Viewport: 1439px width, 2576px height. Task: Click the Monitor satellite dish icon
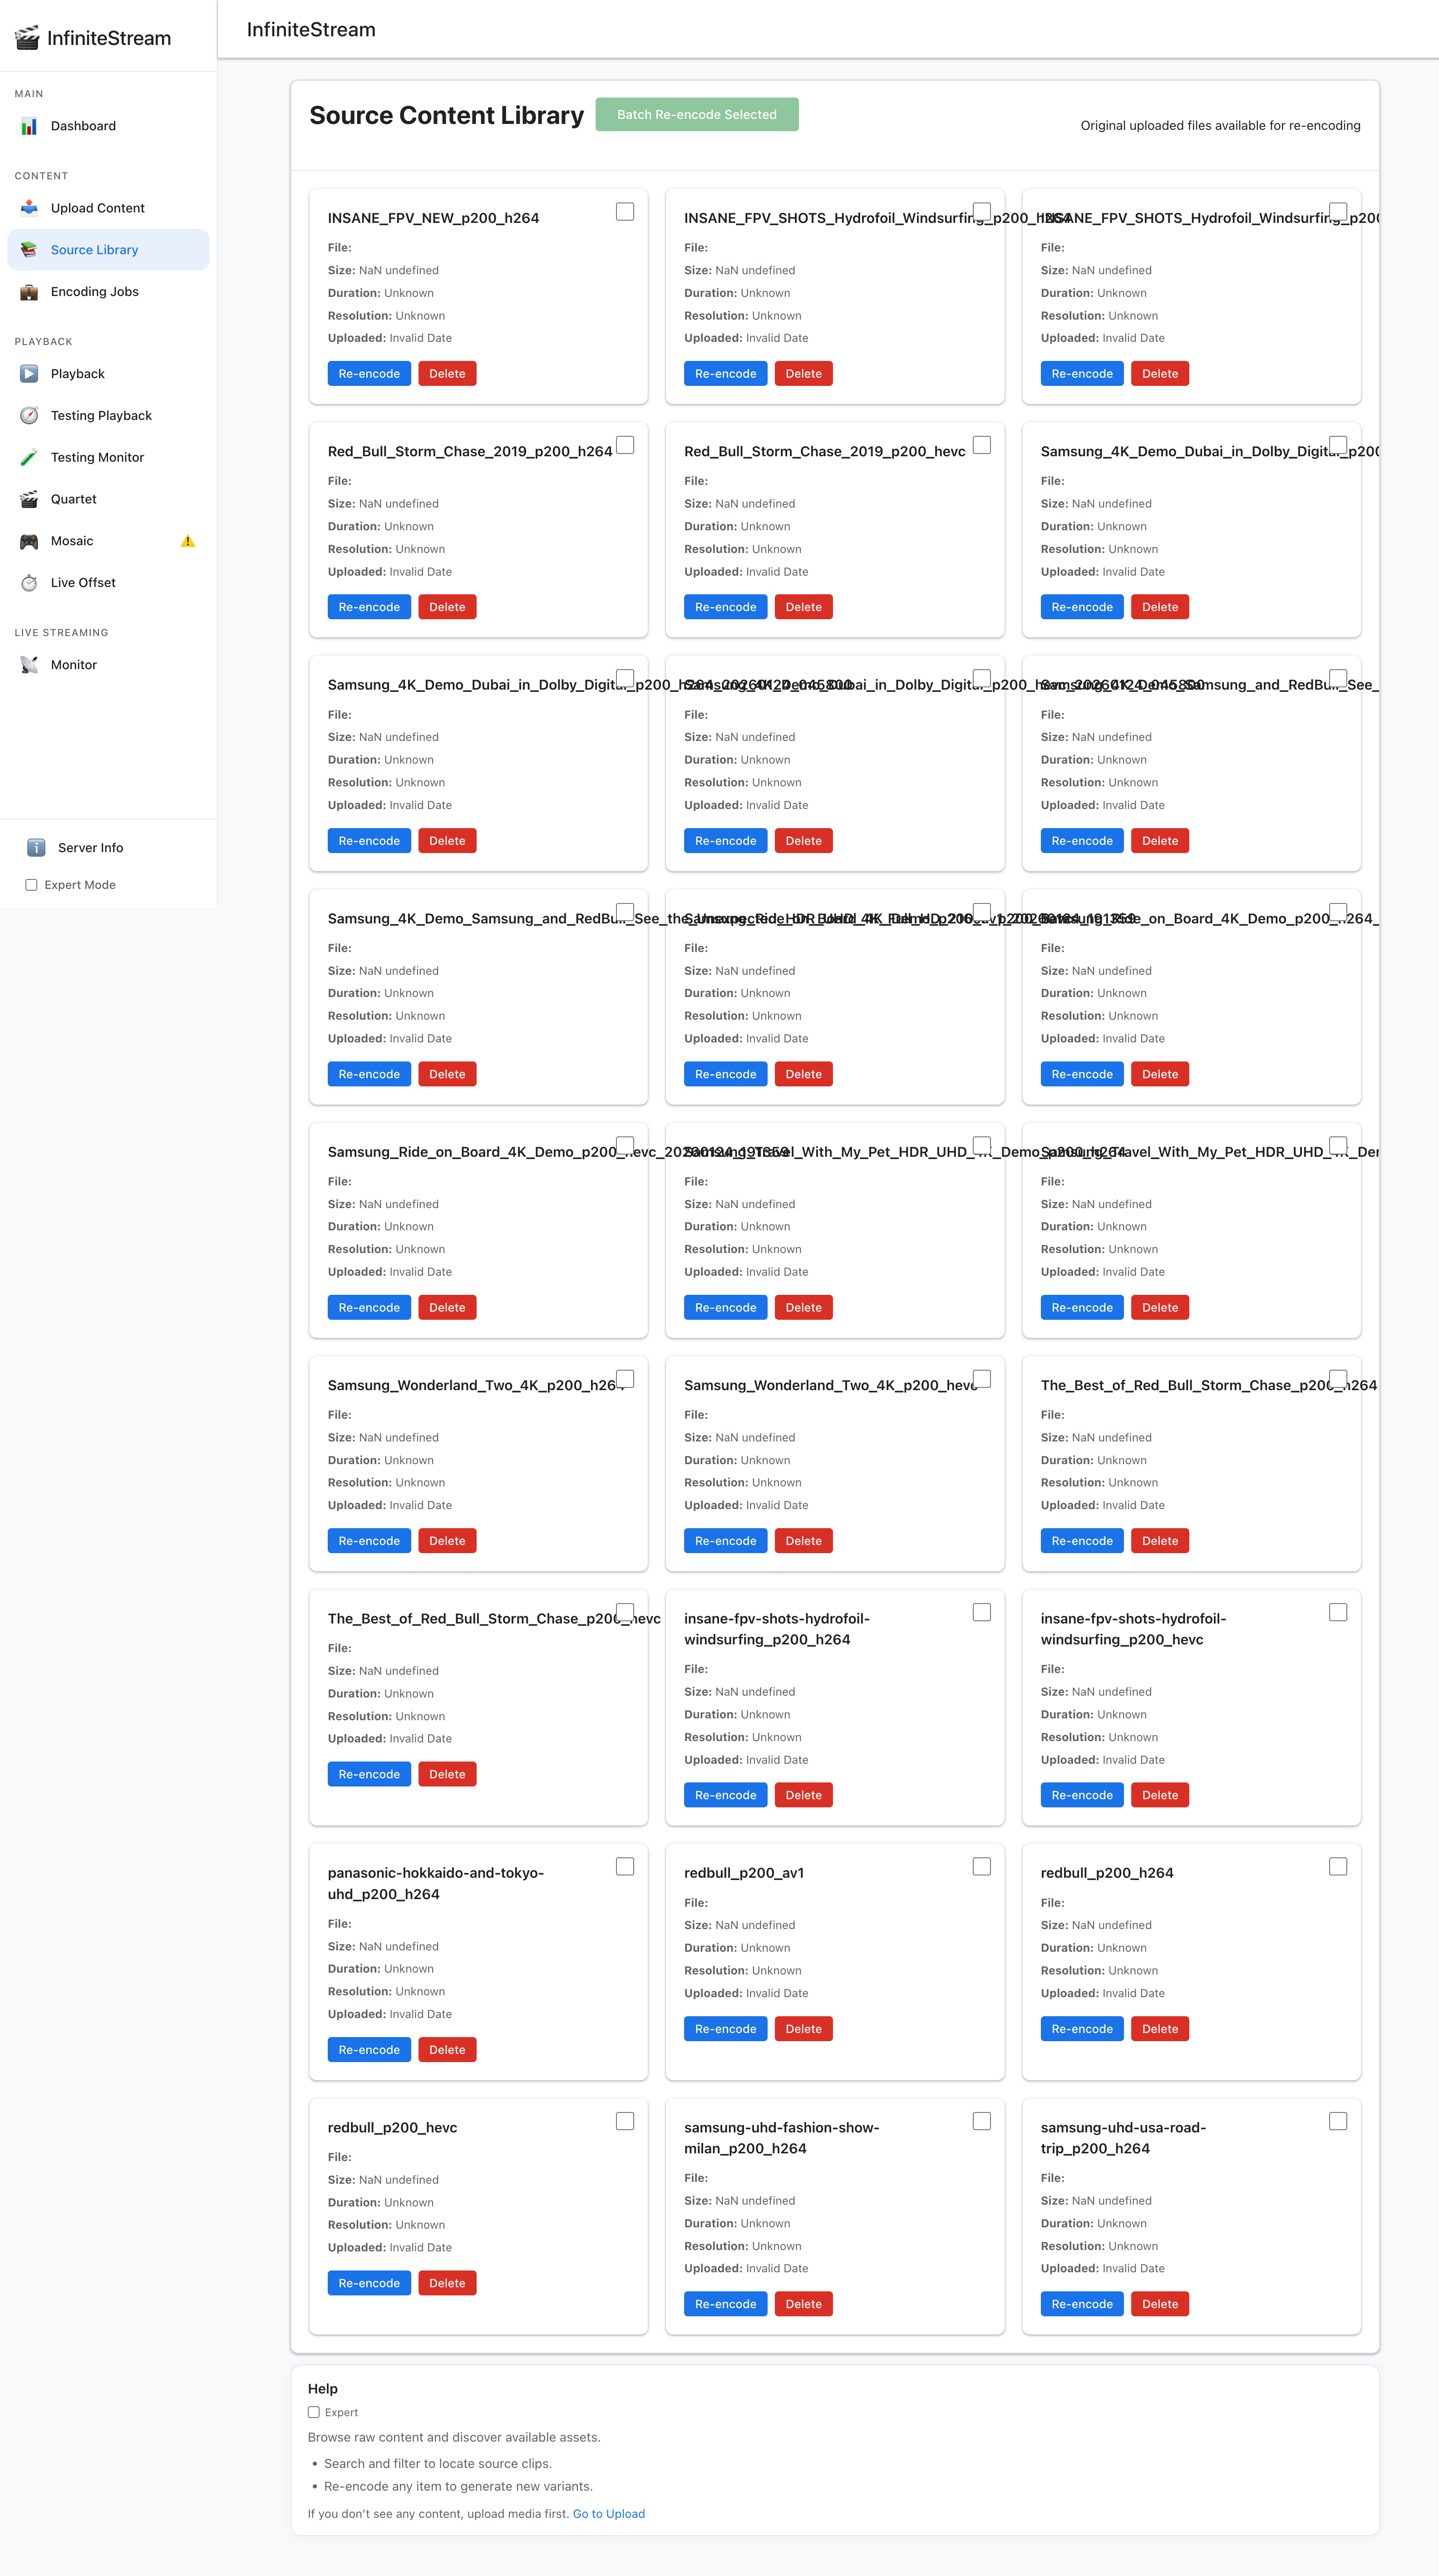click(x=29, y=665)
